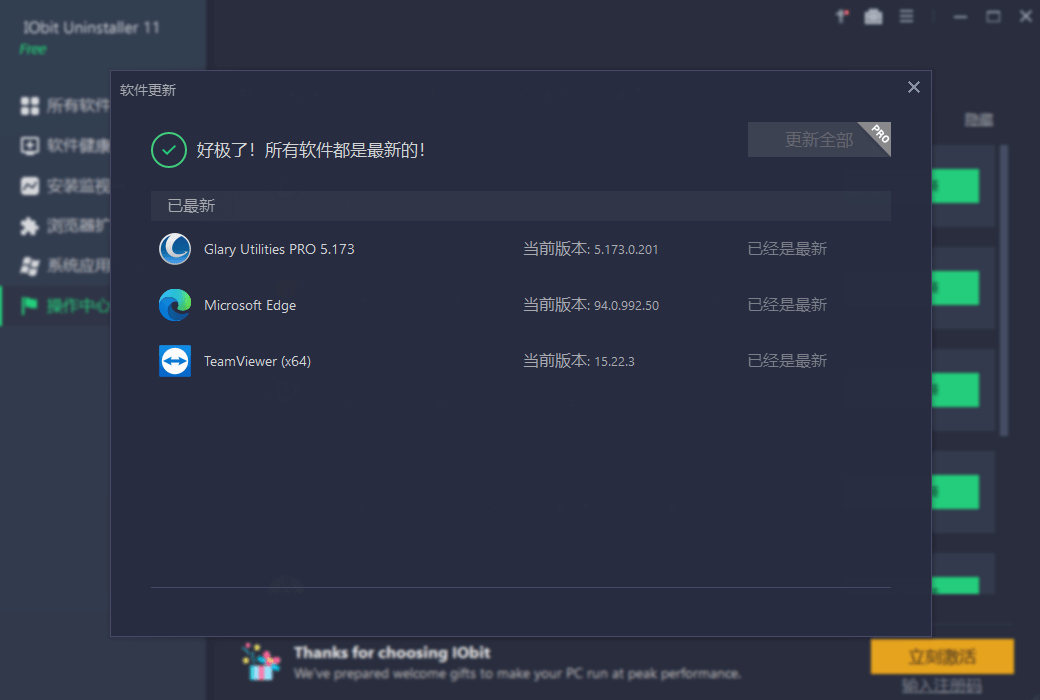Click the flag icon with red dot in title bar
Image resolution: width=1040 pixels, height=700 pixels.
(842, 17)
